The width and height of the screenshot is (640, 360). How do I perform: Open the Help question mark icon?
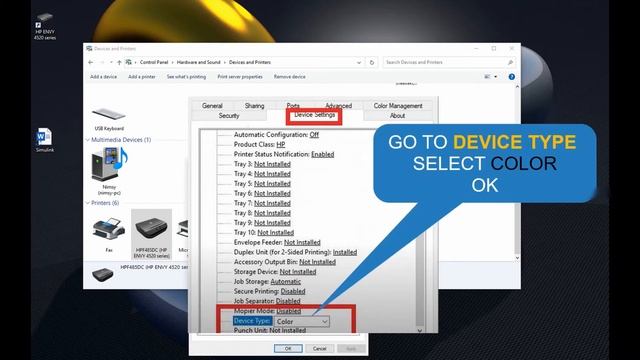coord(511,77)
